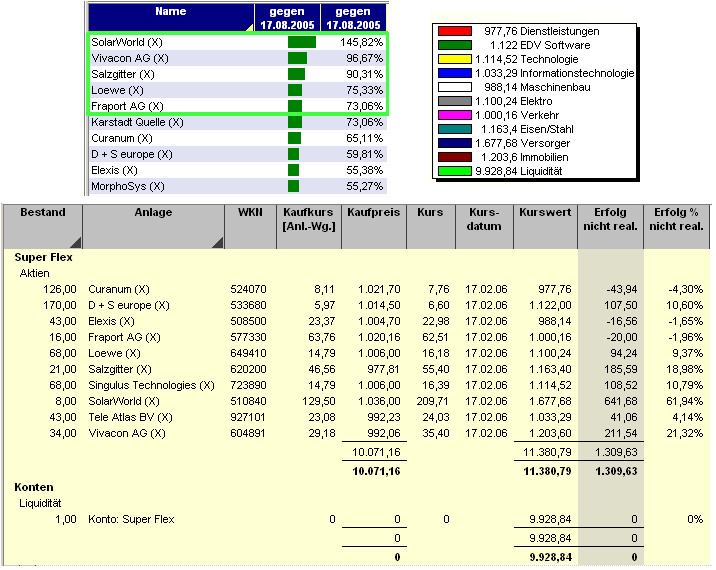Screen dimensions: 716x570
Task: Open sort triangle in Bestand header
Action: point(76,243)
